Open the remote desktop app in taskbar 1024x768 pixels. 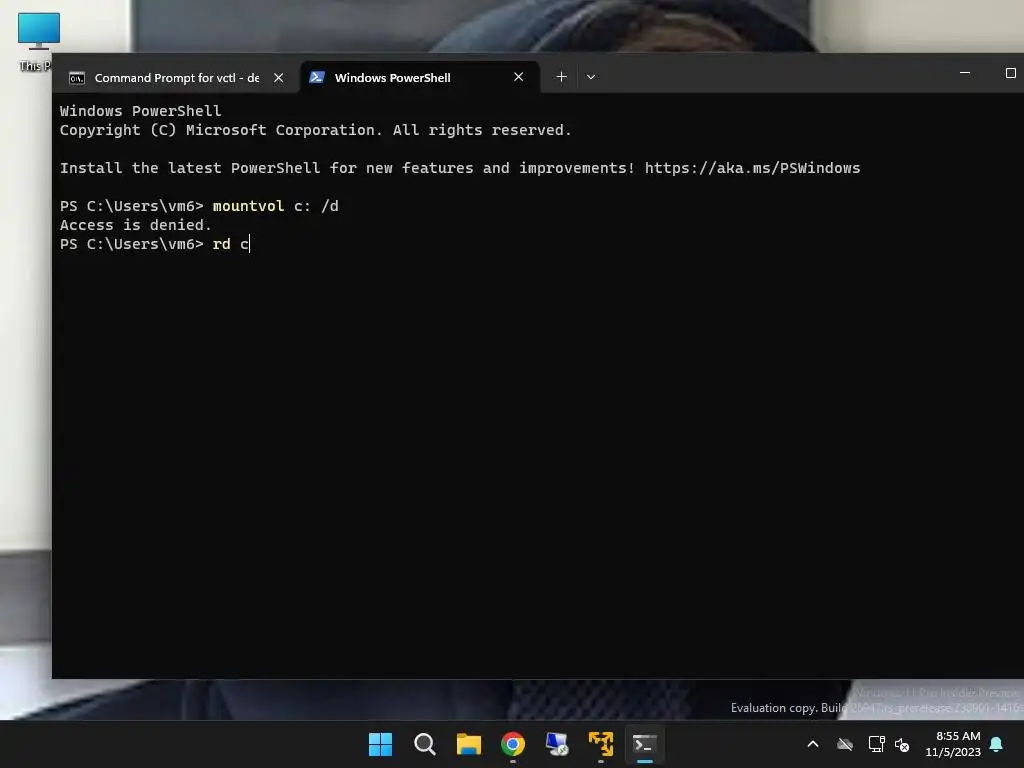[557, 744]
